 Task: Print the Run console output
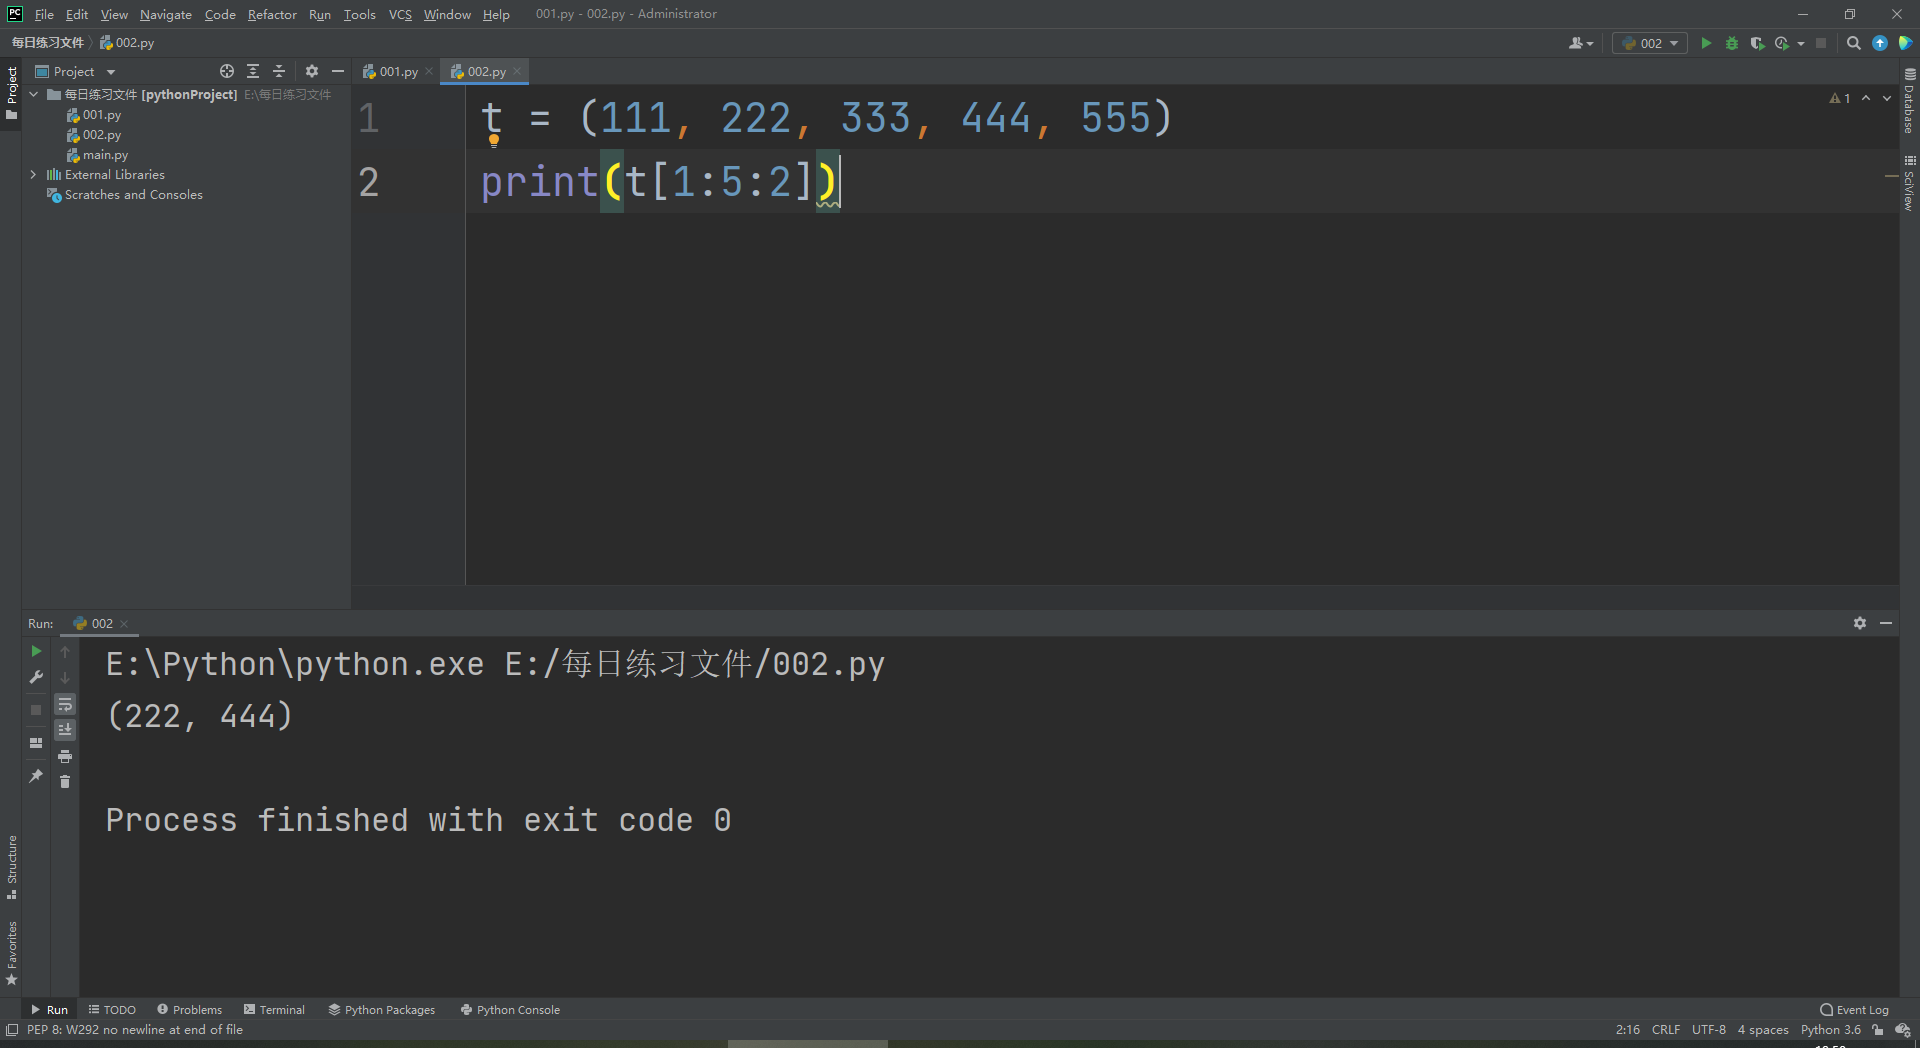point(65,756)
